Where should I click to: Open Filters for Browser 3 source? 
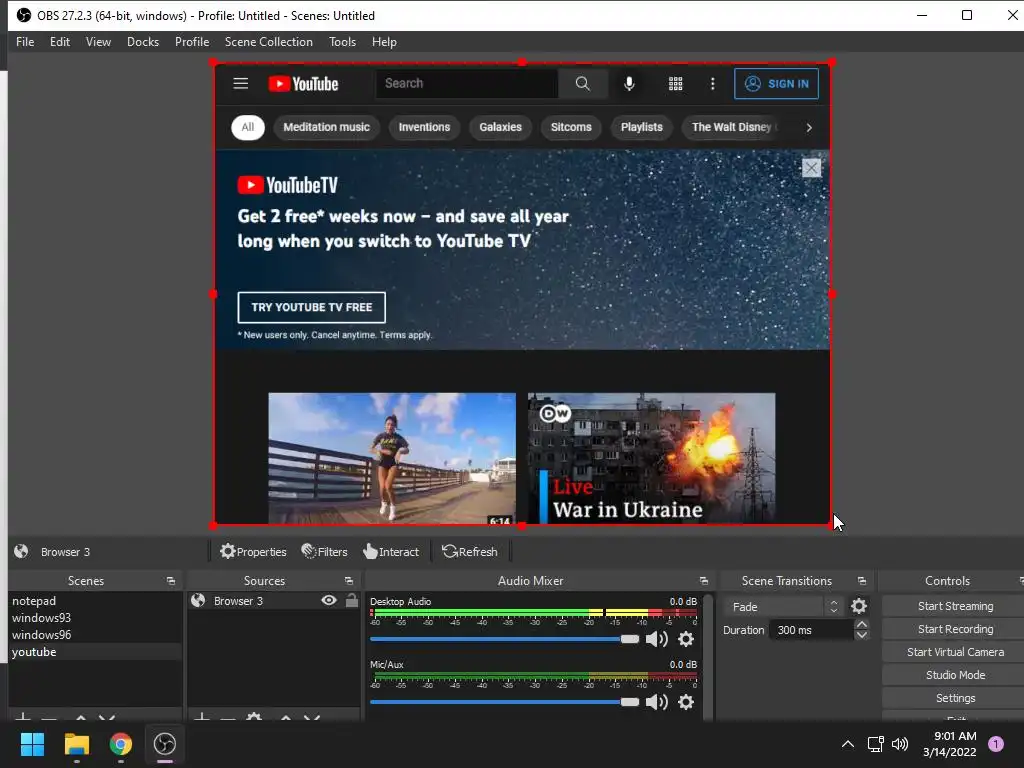tap(325, 552)
